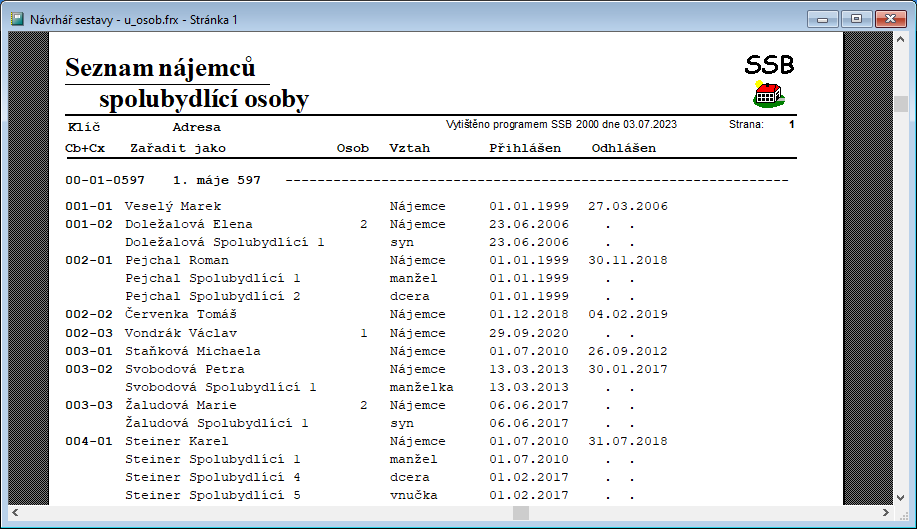Click the horizontal scrollbar right arrow
Viewport: 917px width, 529px height.
884,512
